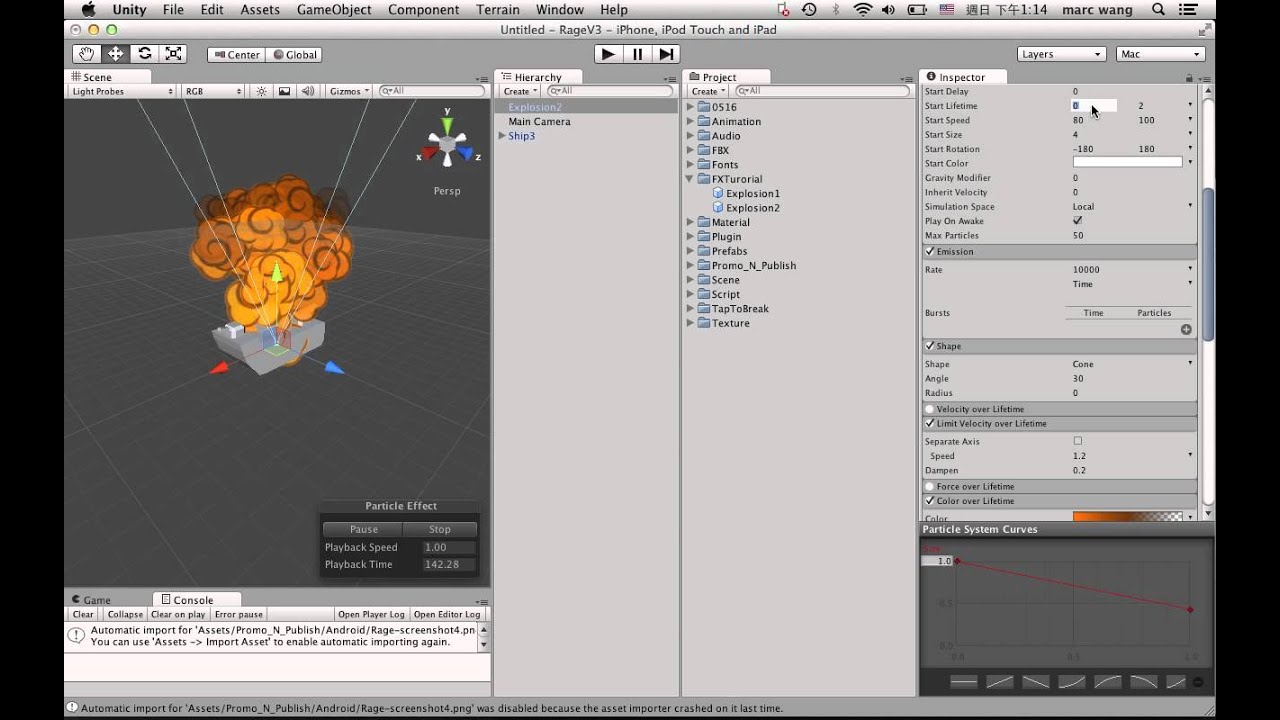Select the Move (translate) tool

116,54
